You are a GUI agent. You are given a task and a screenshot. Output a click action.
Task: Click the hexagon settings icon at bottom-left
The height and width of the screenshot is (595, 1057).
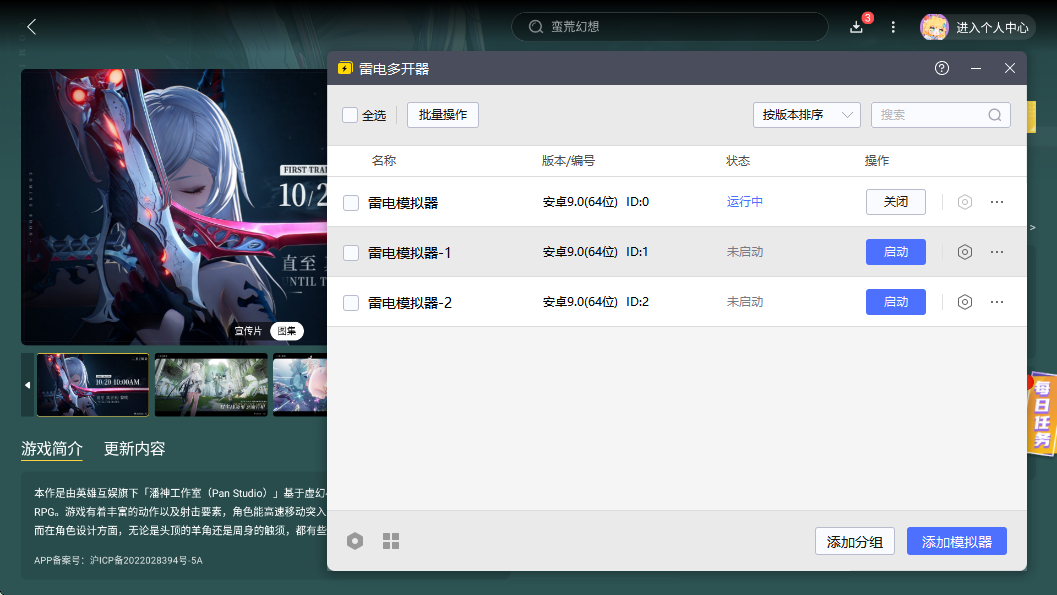355,541
